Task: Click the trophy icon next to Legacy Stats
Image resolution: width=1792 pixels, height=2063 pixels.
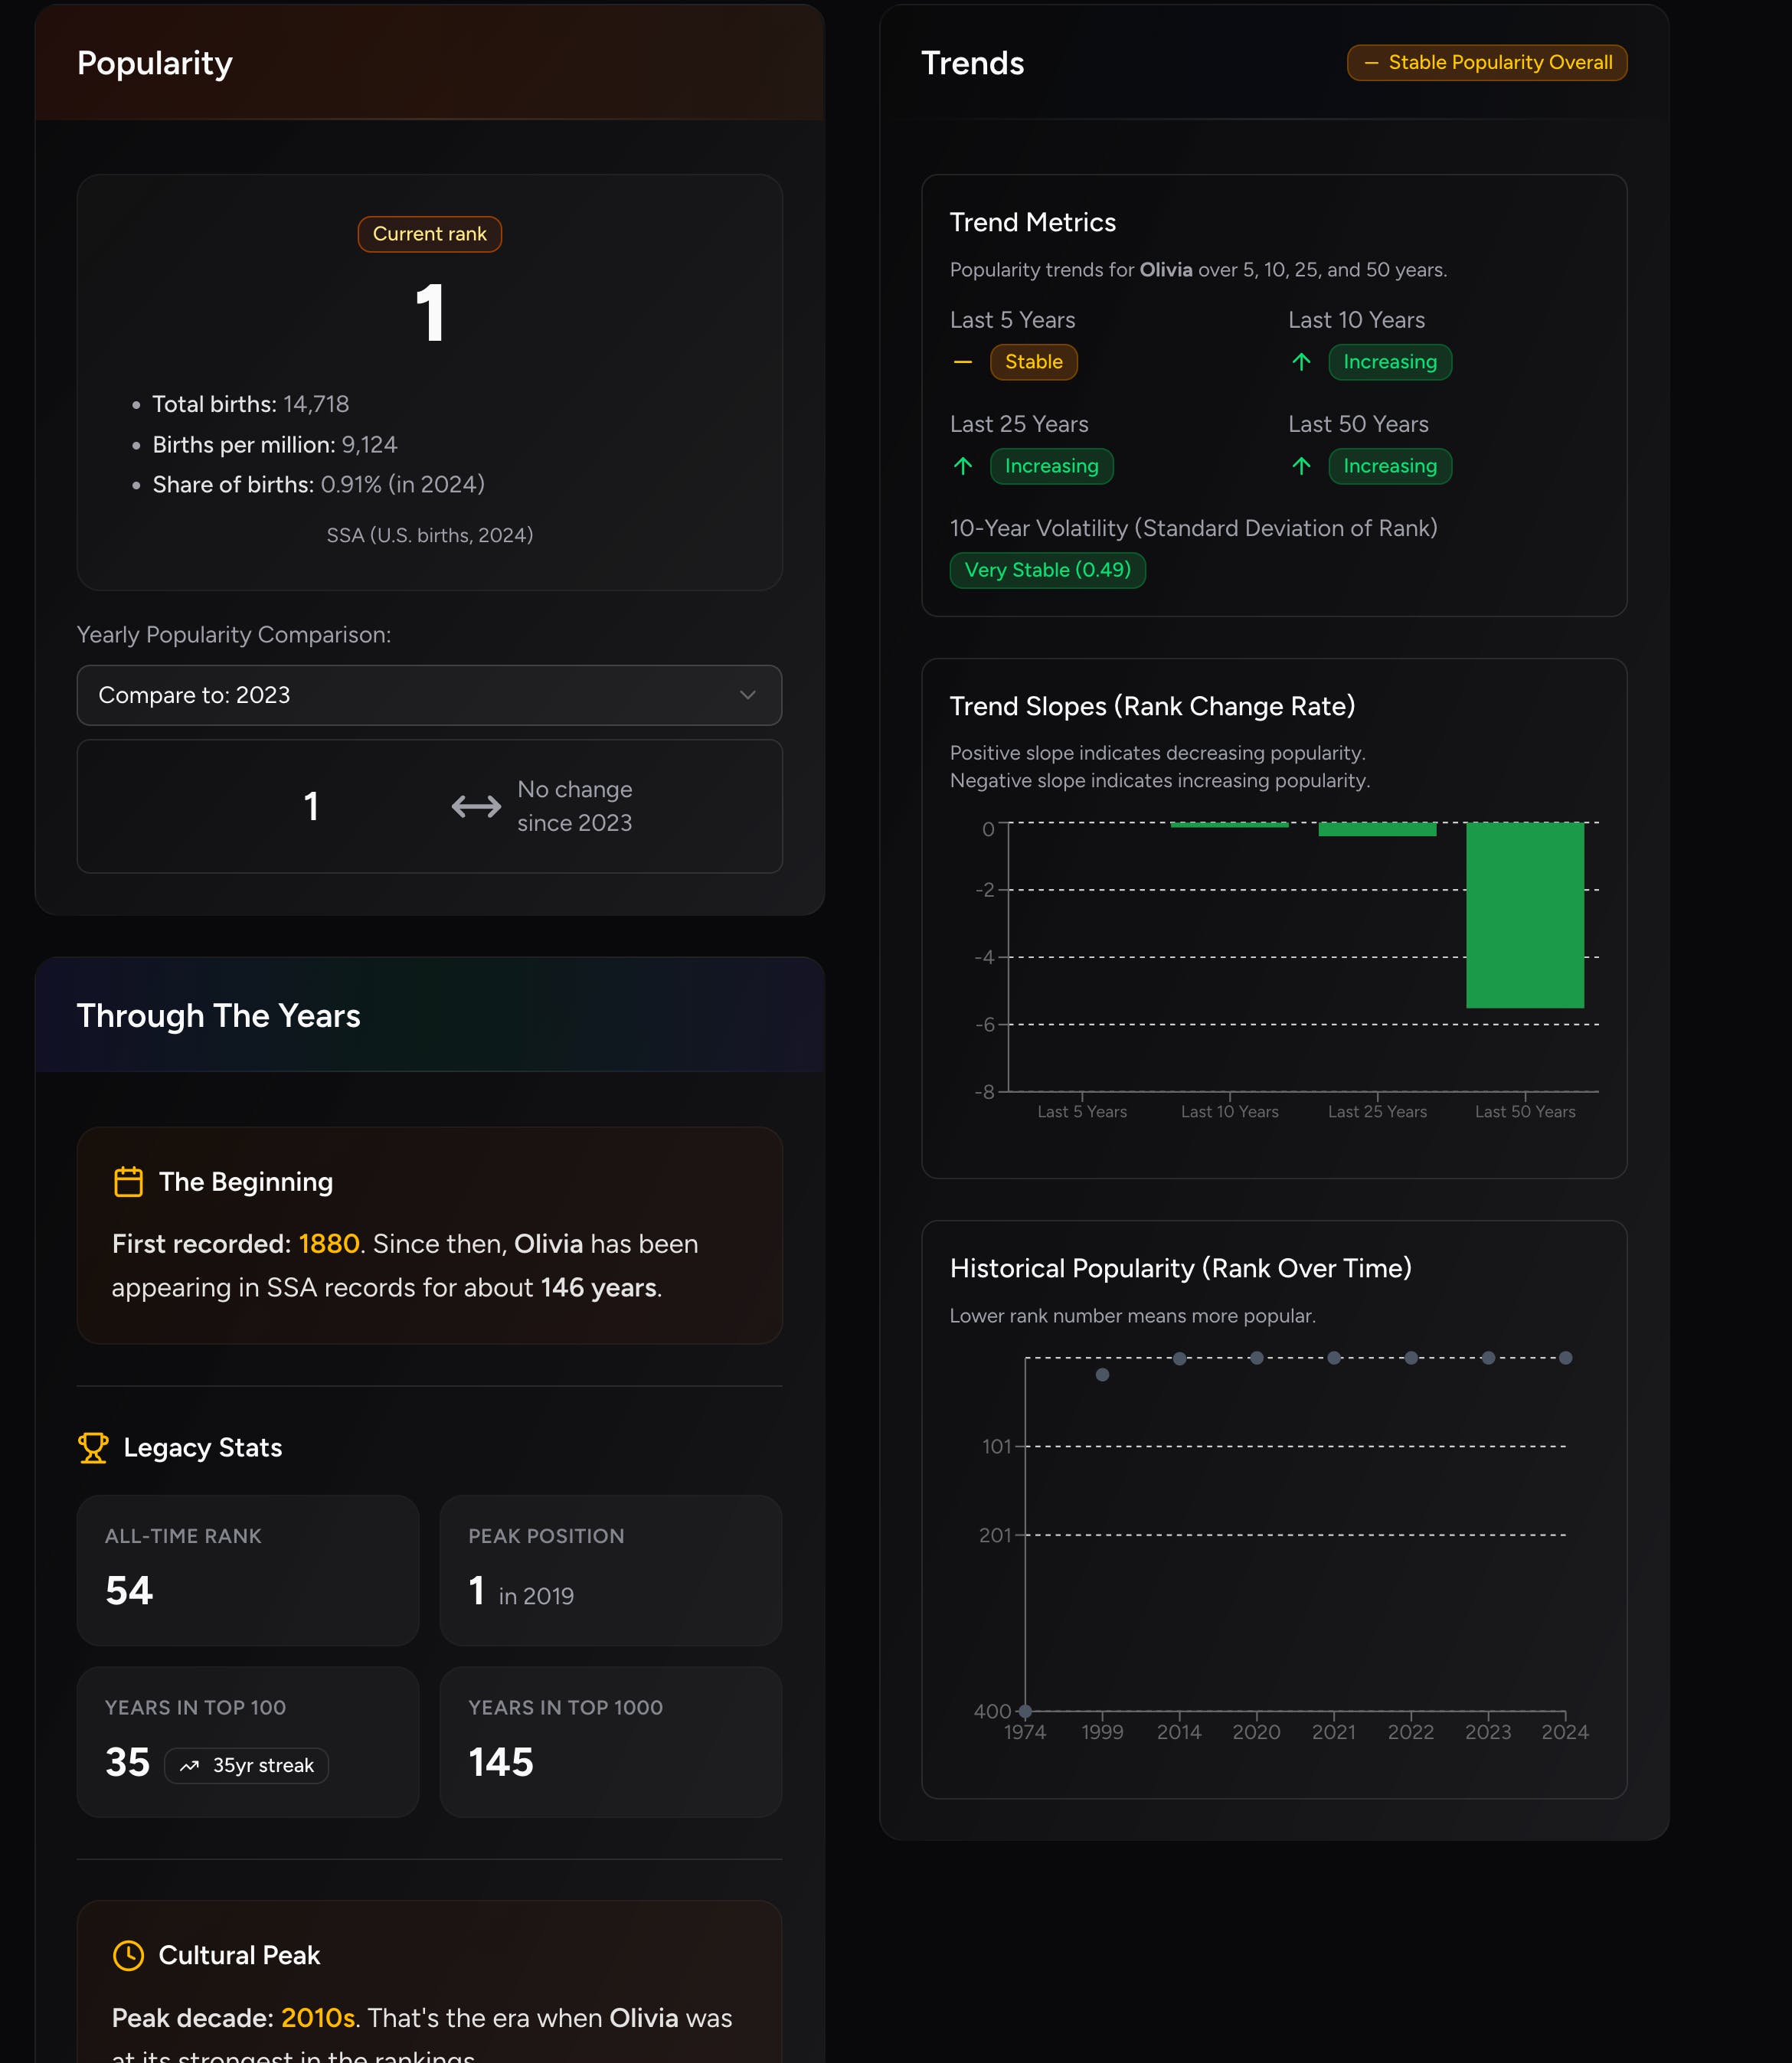Action: click(93, 1448)
